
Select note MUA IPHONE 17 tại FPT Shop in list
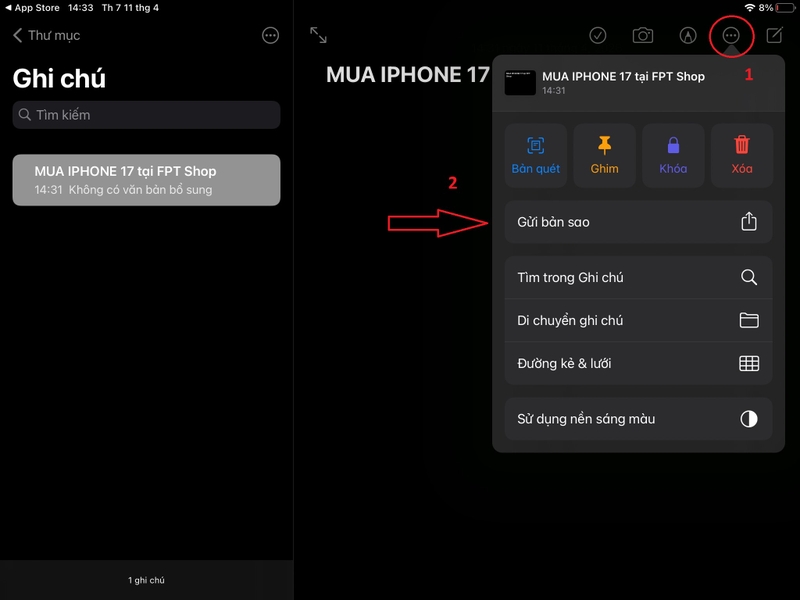tap(146, 180)
